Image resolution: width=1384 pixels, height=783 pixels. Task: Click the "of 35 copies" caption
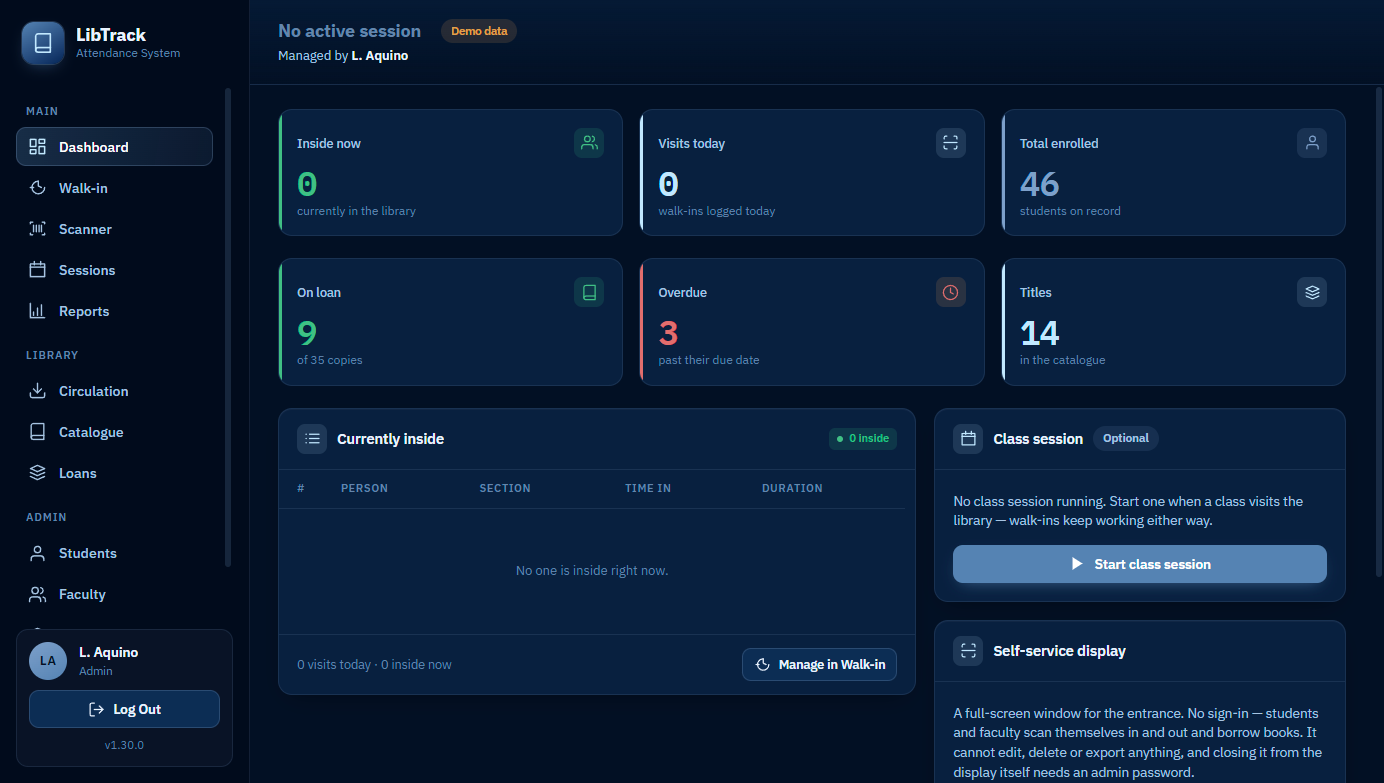tap(330, 360)
